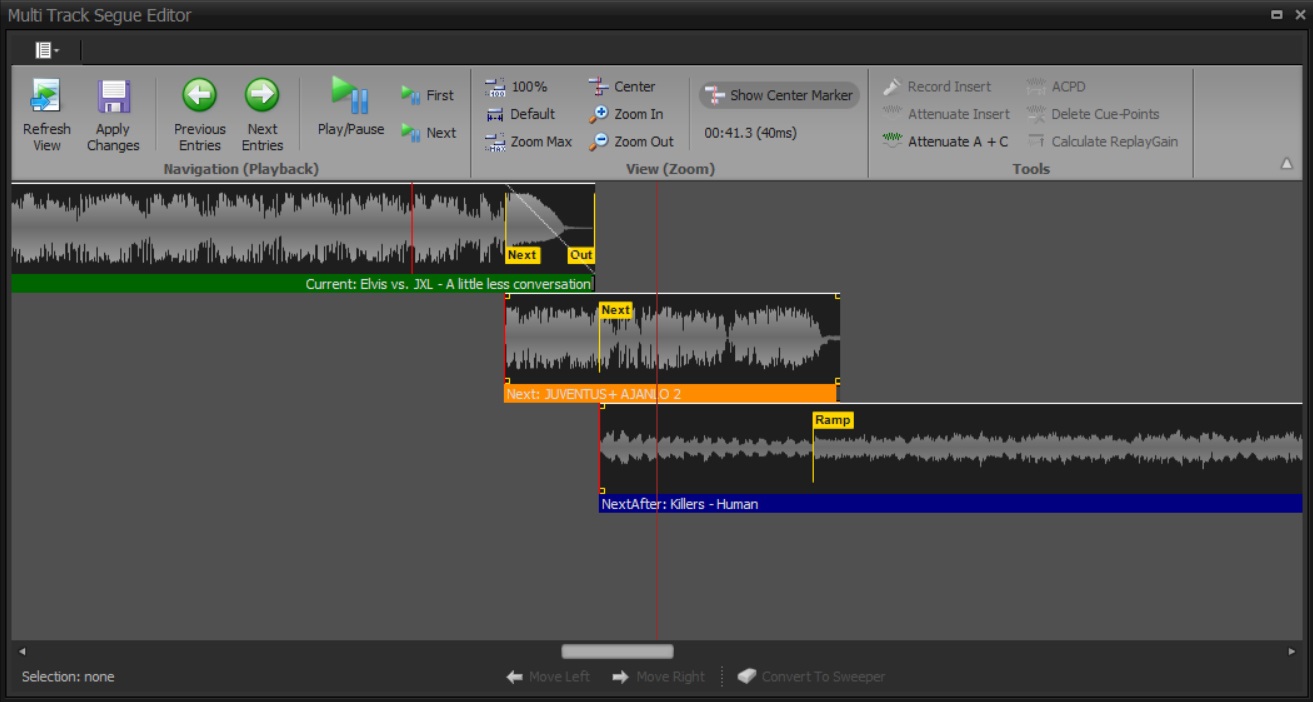Open the quick access dropdown menu
The height and width of the screenshot is (702, 1313).
pyautogui.click(x=47, y=50)
